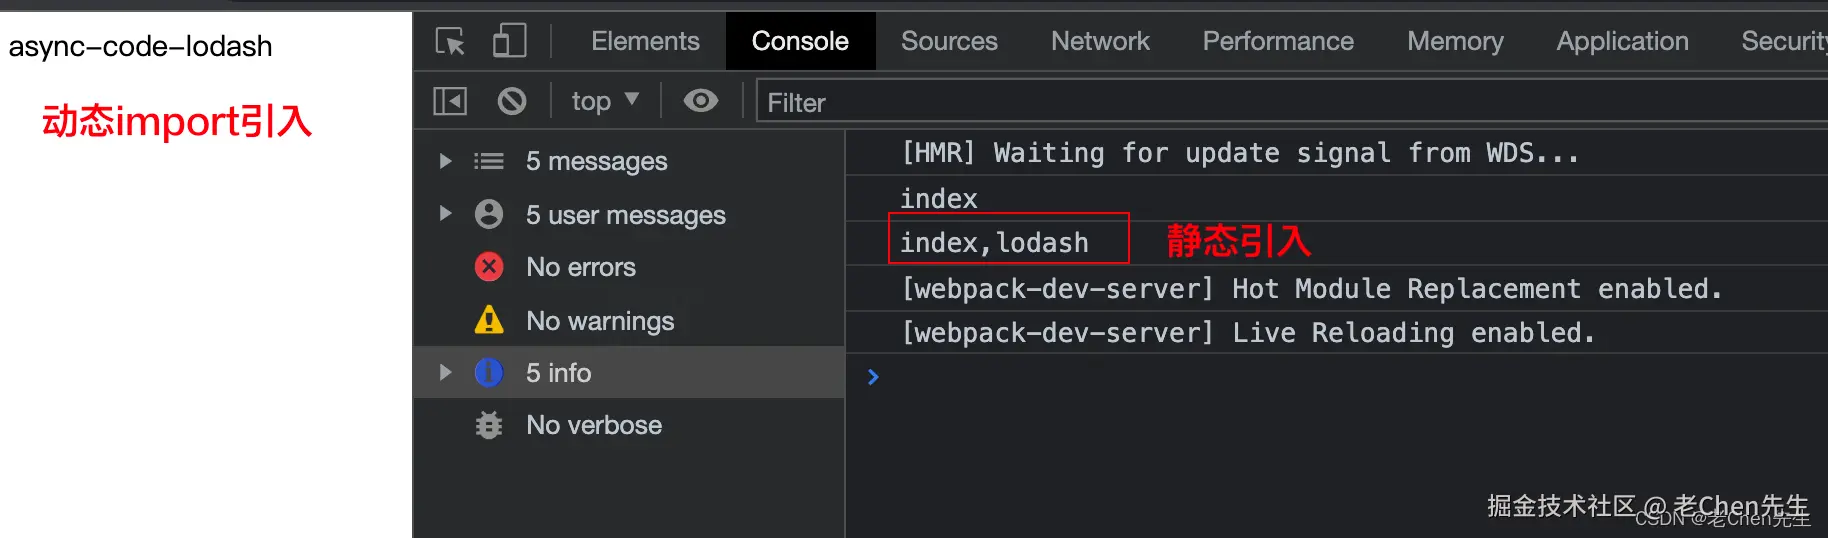
Task: Click the console prompt chevron
Action: 873,377
